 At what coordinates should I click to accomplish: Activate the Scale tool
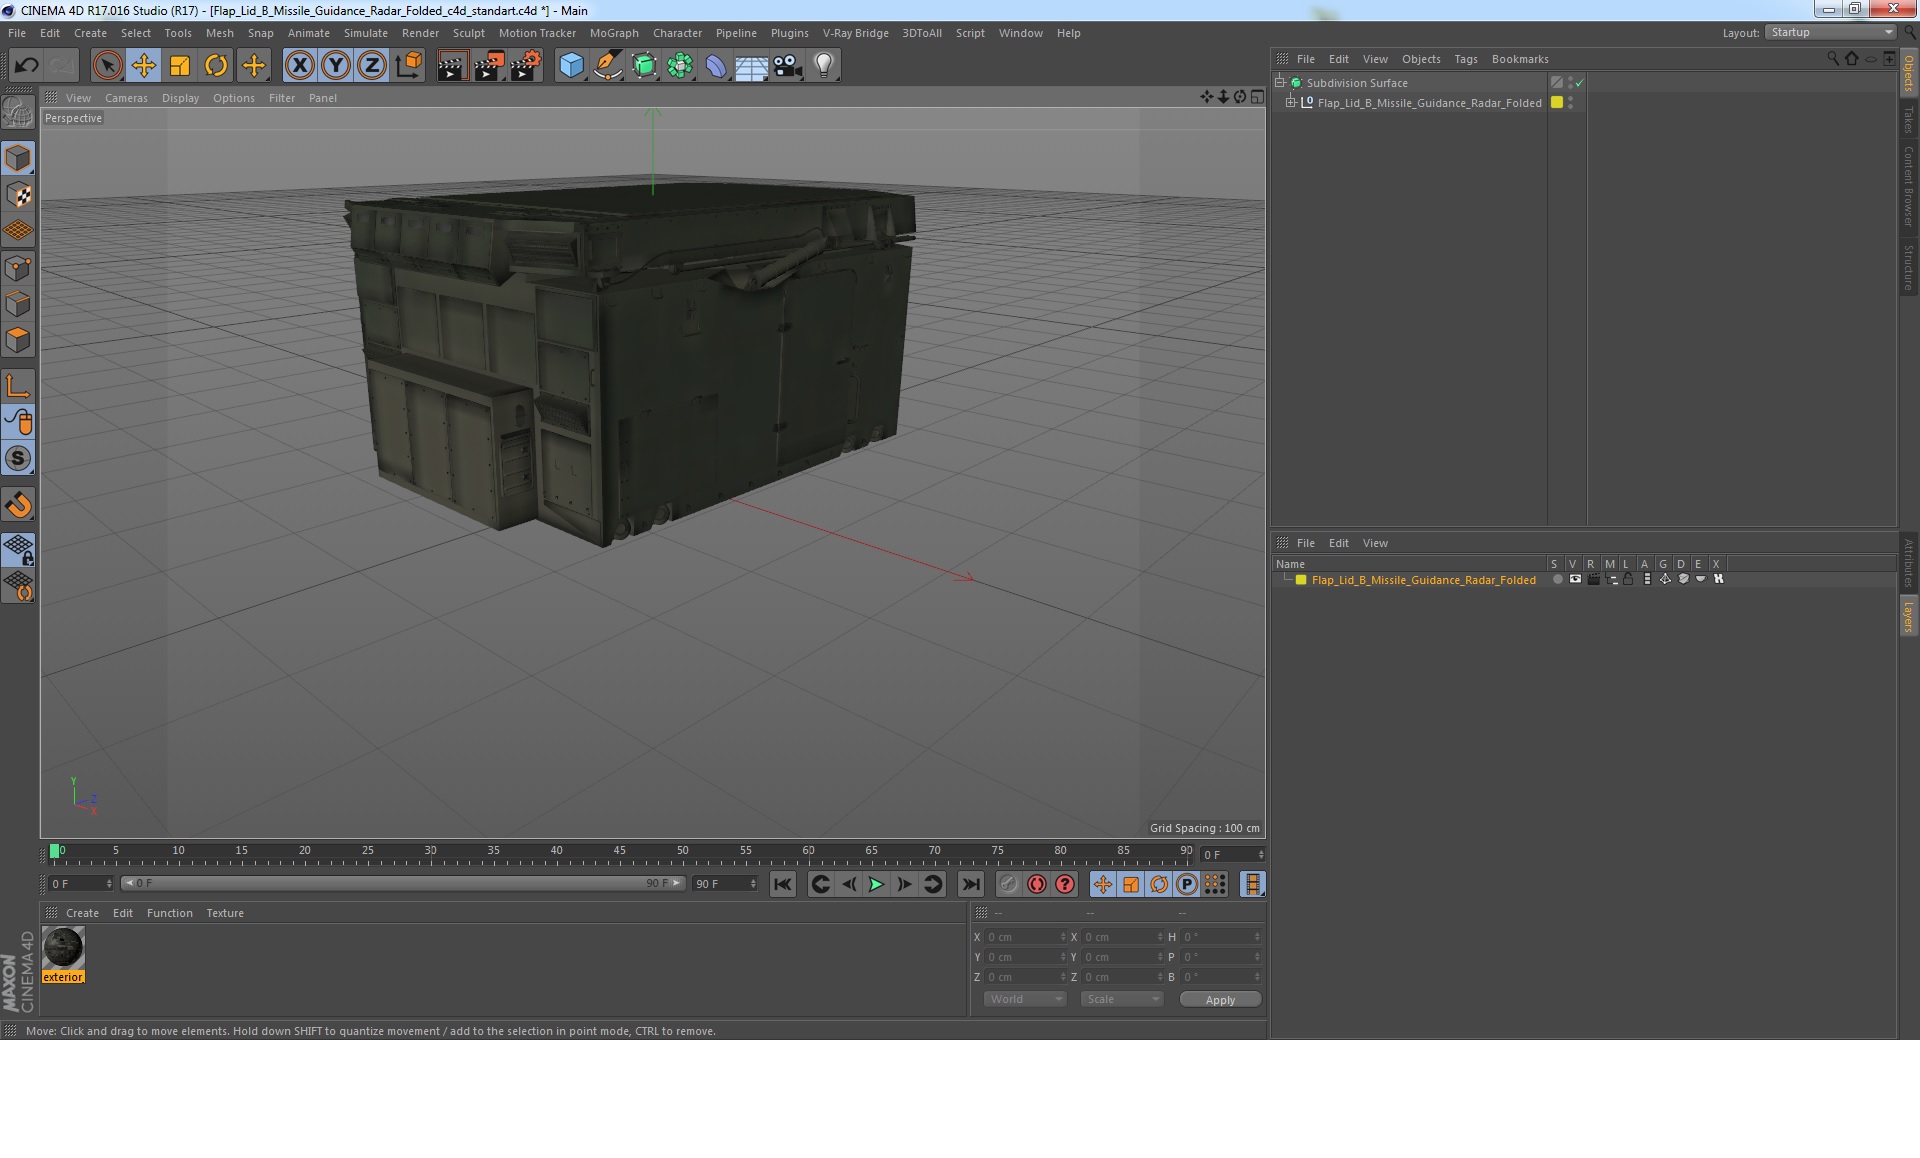[180, 66]
